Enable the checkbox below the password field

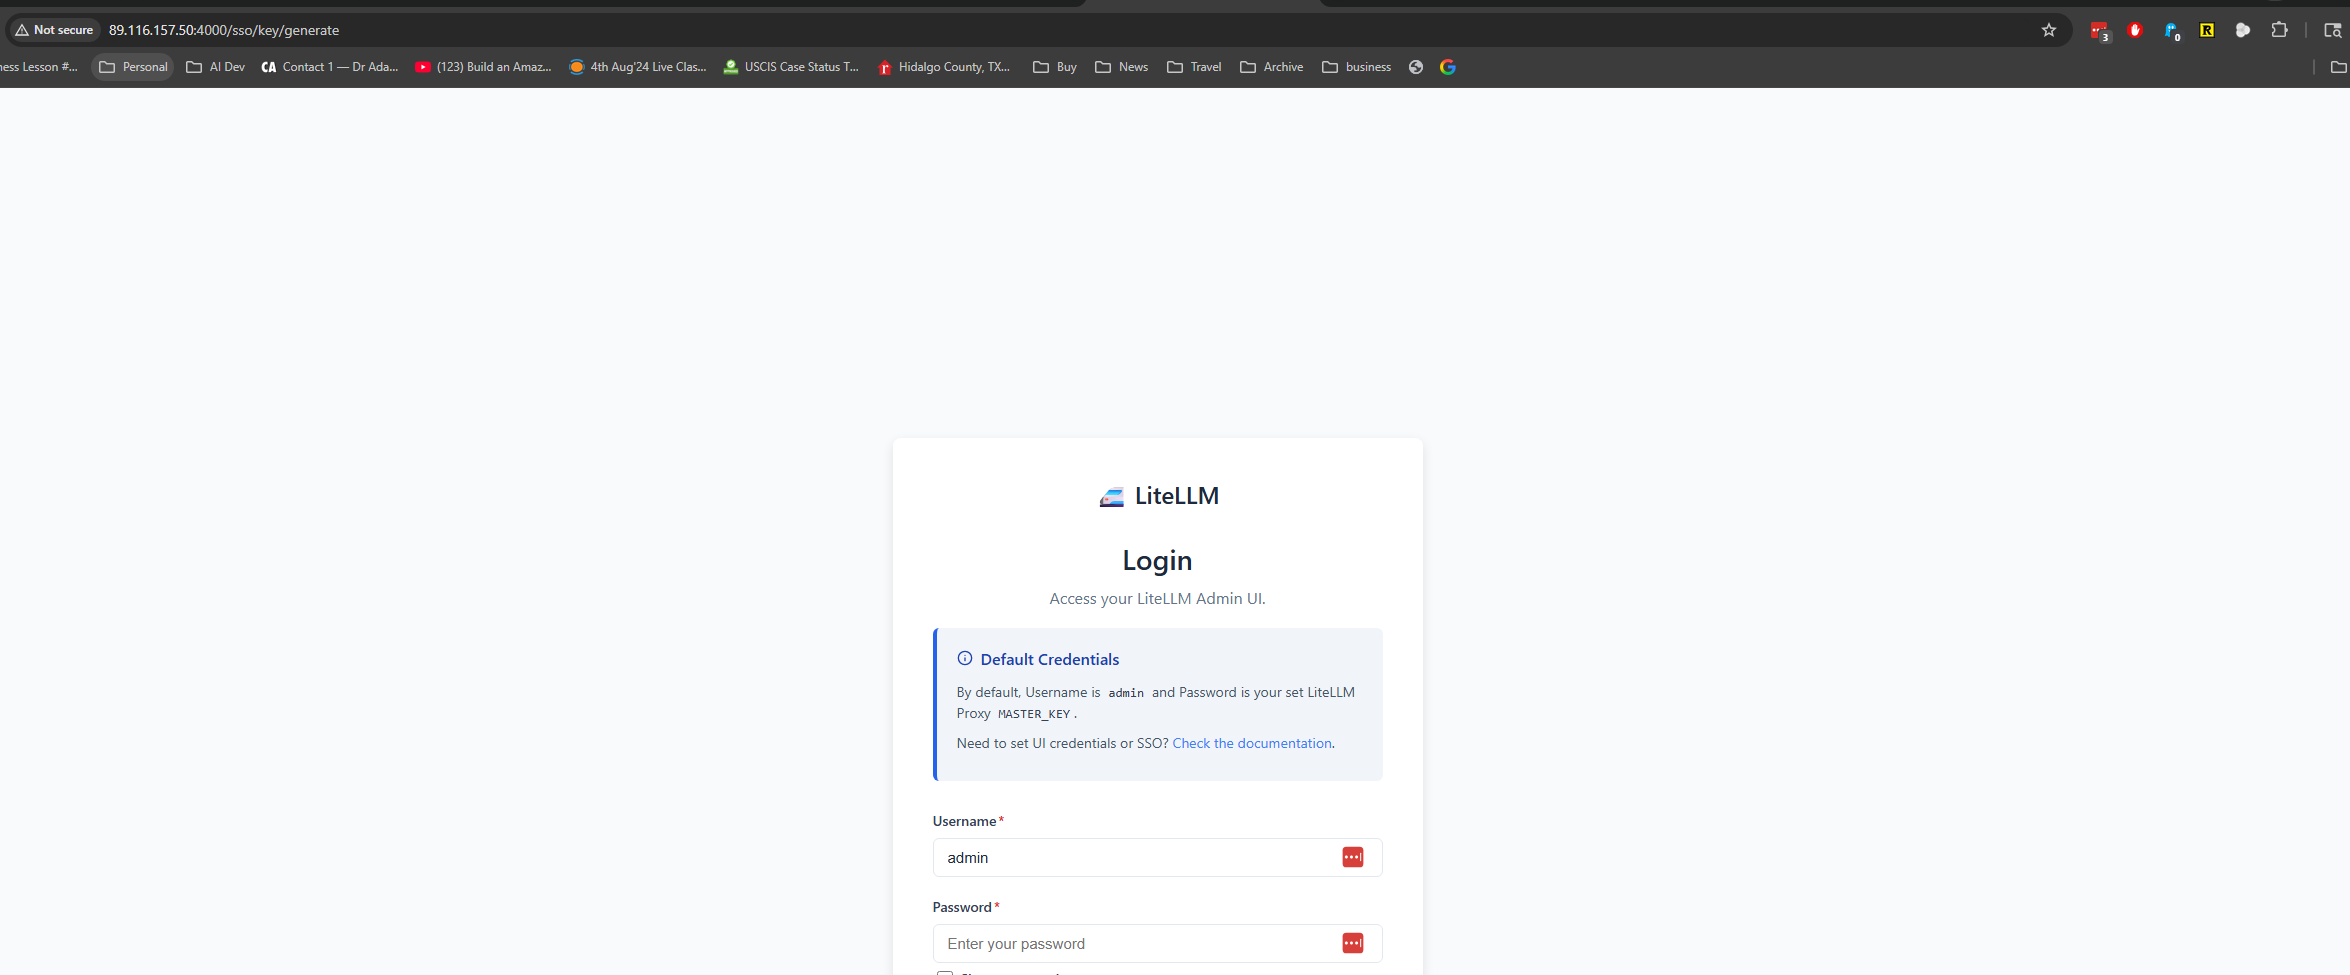pos(944,972)
